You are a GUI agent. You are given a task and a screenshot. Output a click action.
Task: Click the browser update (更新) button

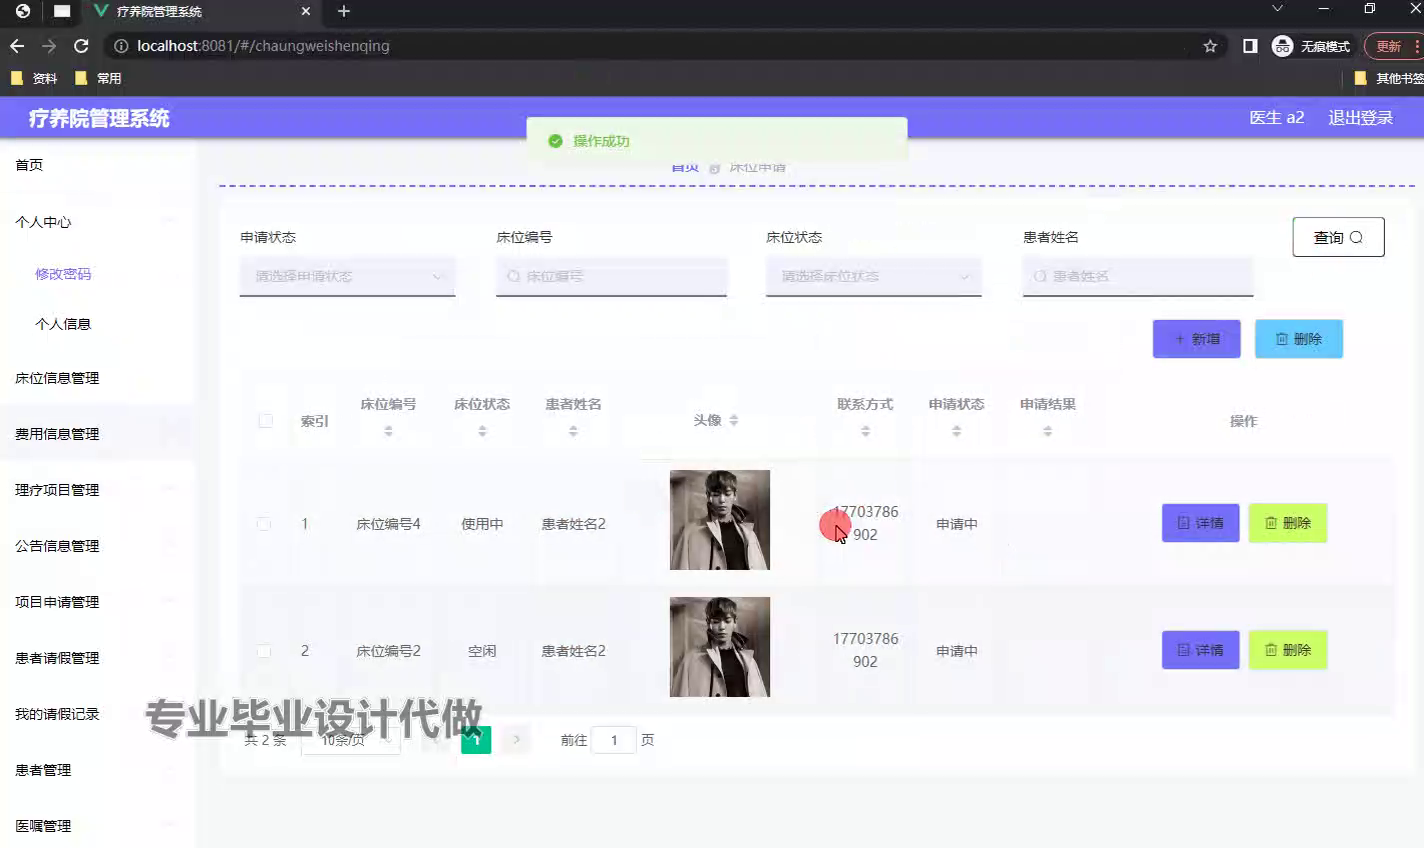click(x=1392, y=46)
